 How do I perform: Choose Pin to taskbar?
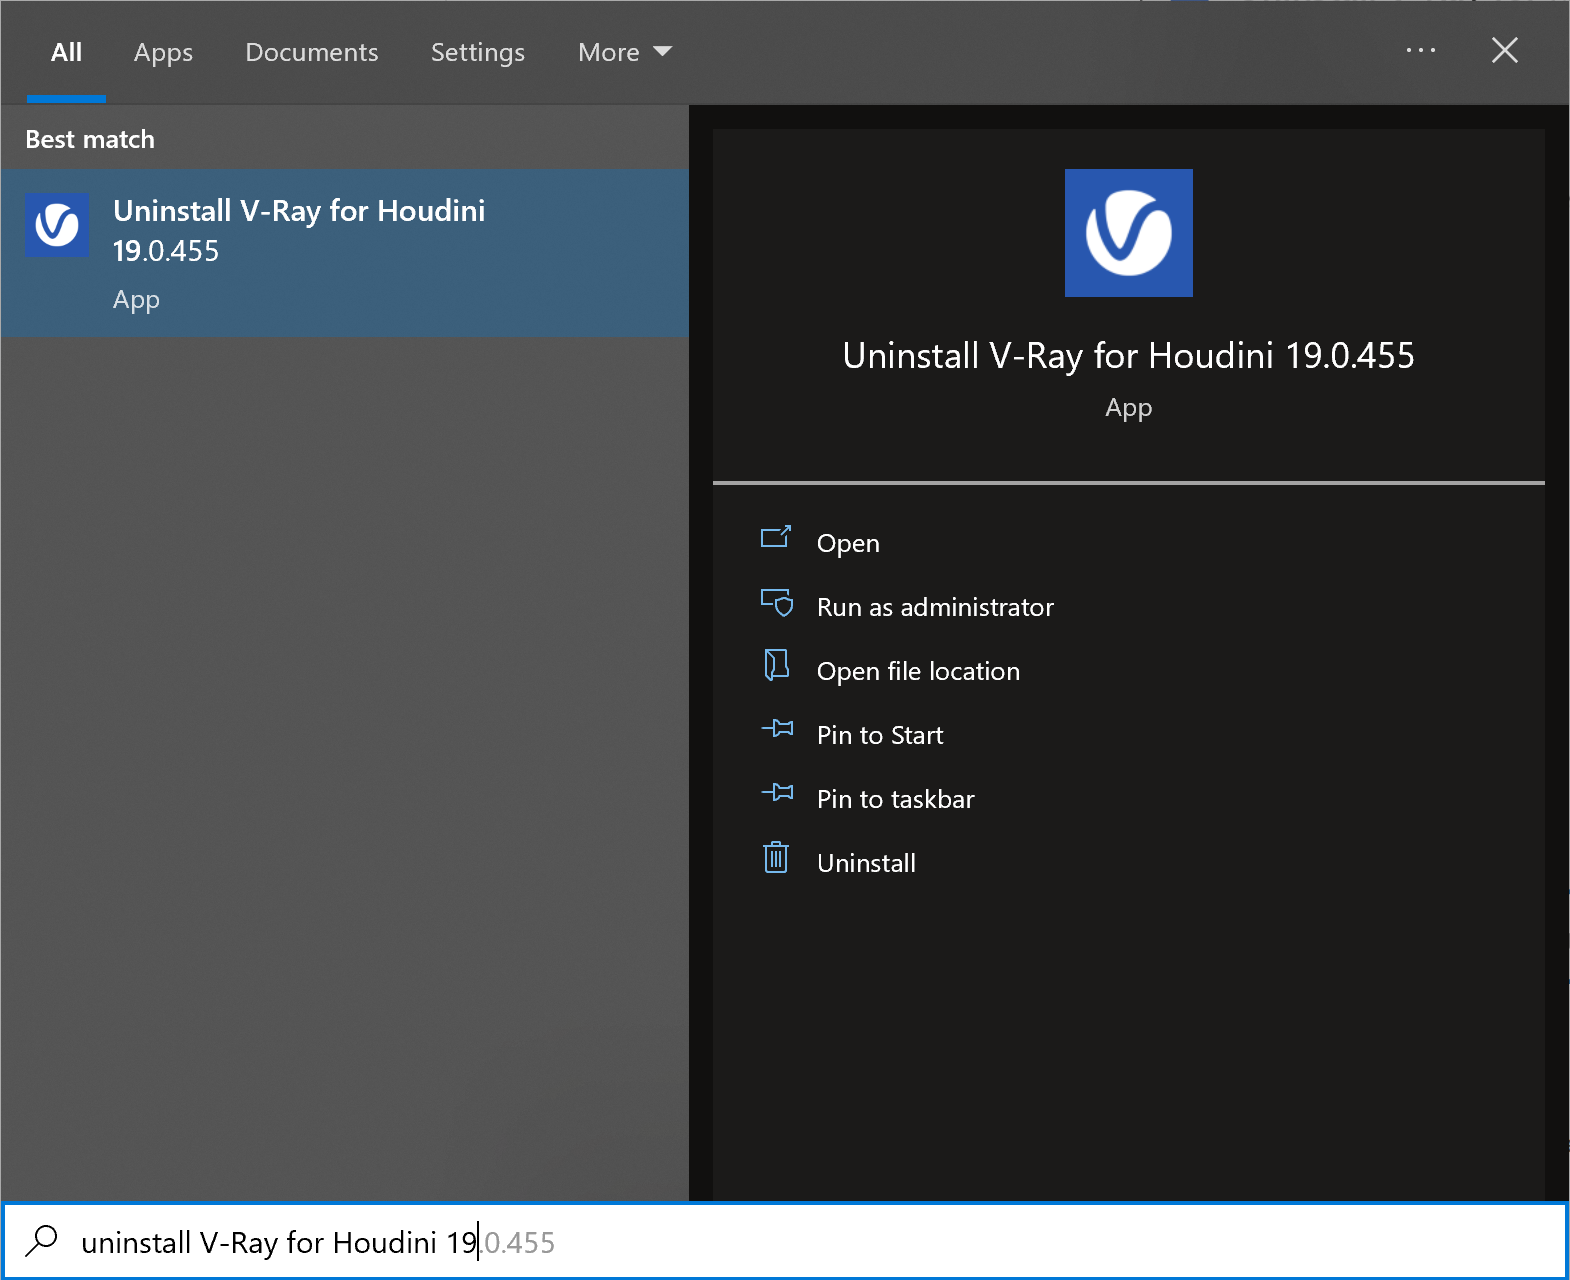coord(895,799)
